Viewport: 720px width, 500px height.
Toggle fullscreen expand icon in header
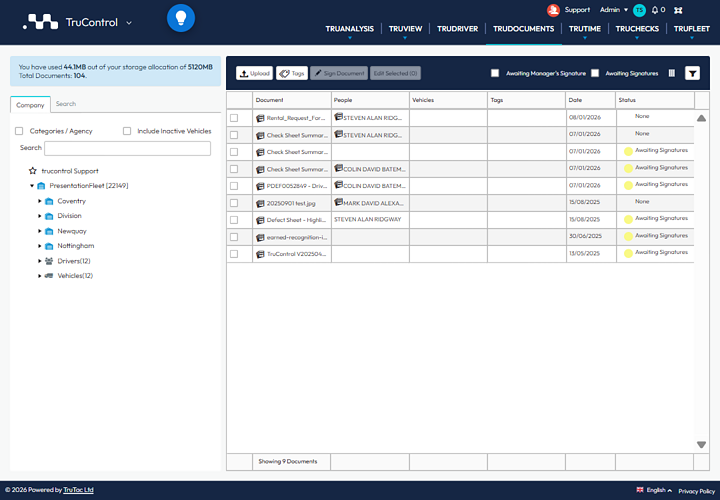click(x=678, y=10)
